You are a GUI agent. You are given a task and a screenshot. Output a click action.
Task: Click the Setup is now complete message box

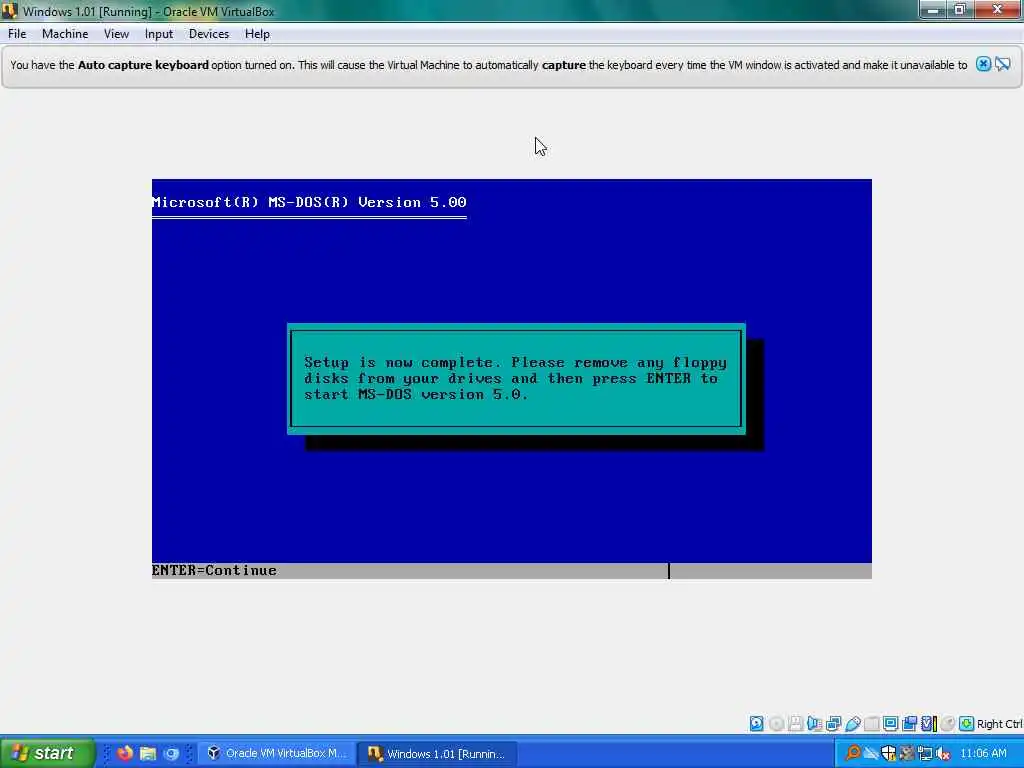tap(516, 379)
